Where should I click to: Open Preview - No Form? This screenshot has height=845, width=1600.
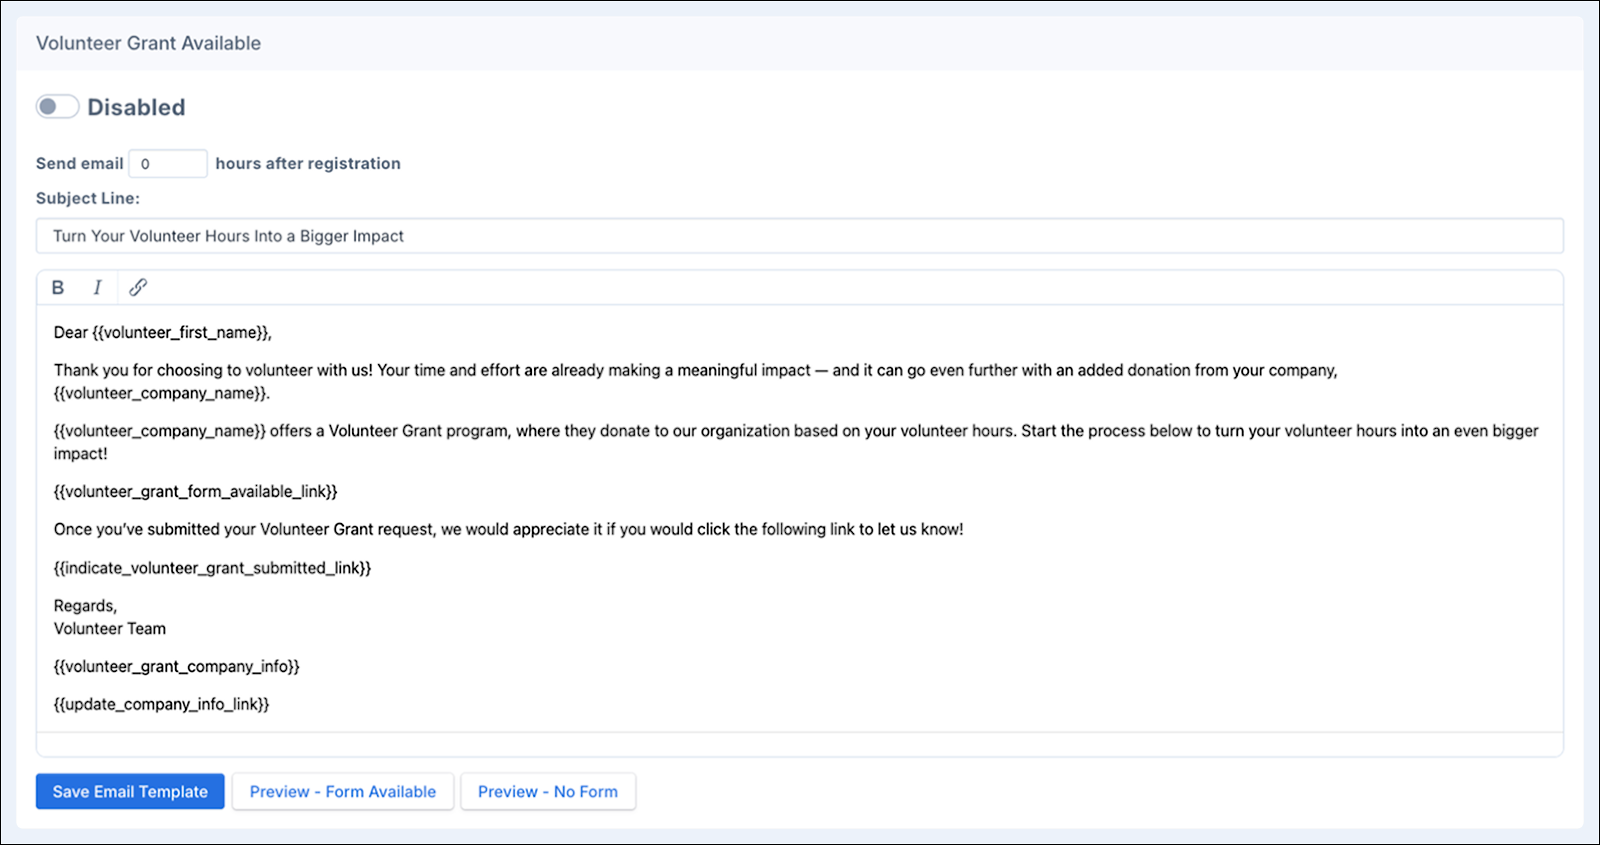(547, 791)
